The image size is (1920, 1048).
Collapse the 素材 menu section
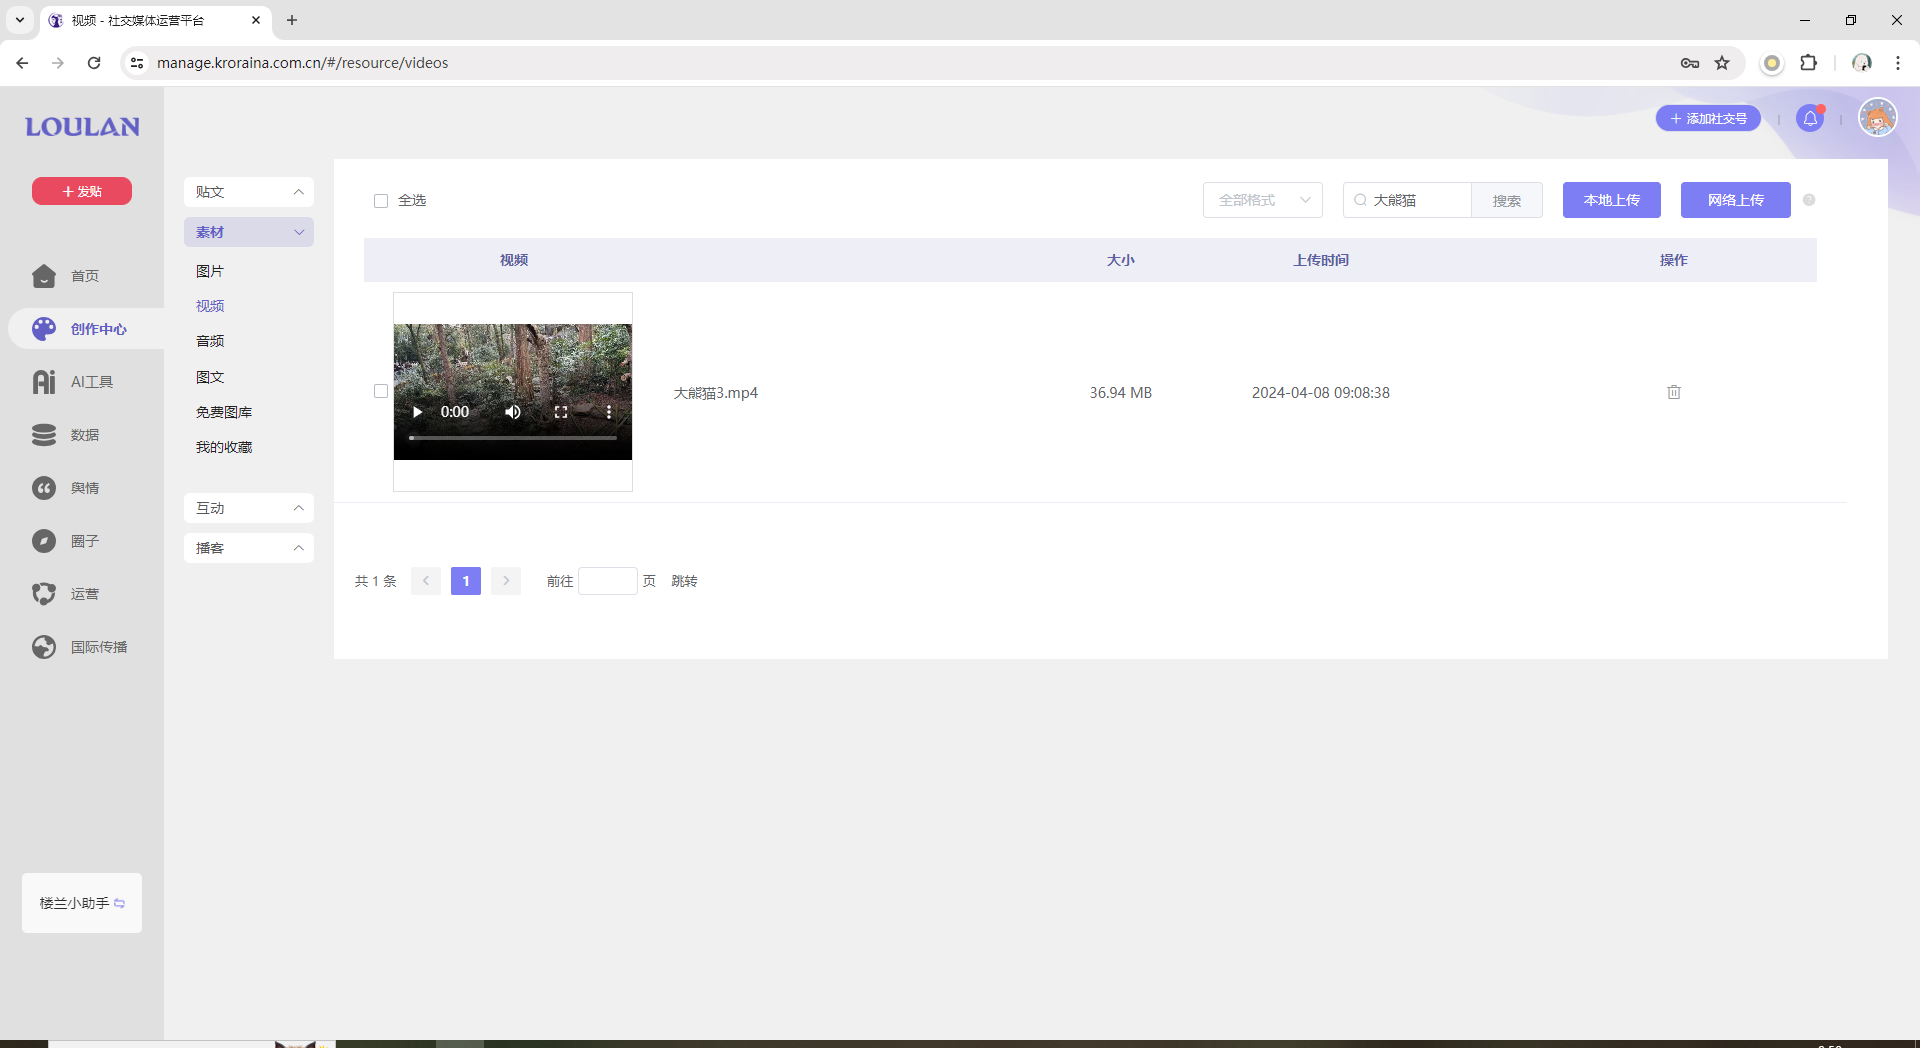click(x=249, y=232)
